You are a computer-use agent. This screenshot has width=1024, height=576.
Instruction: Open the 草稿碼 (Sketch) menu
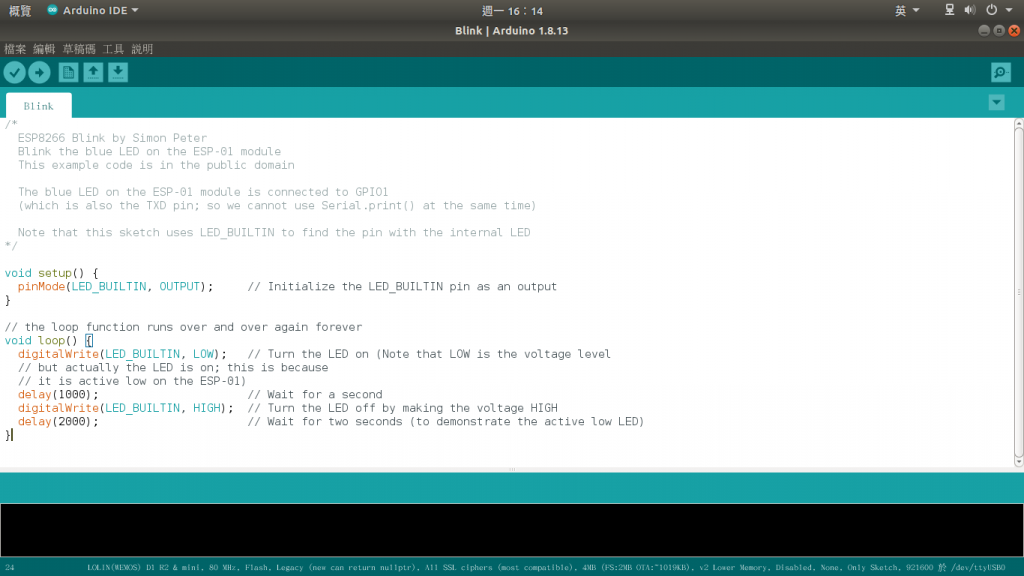click(78, 49)
